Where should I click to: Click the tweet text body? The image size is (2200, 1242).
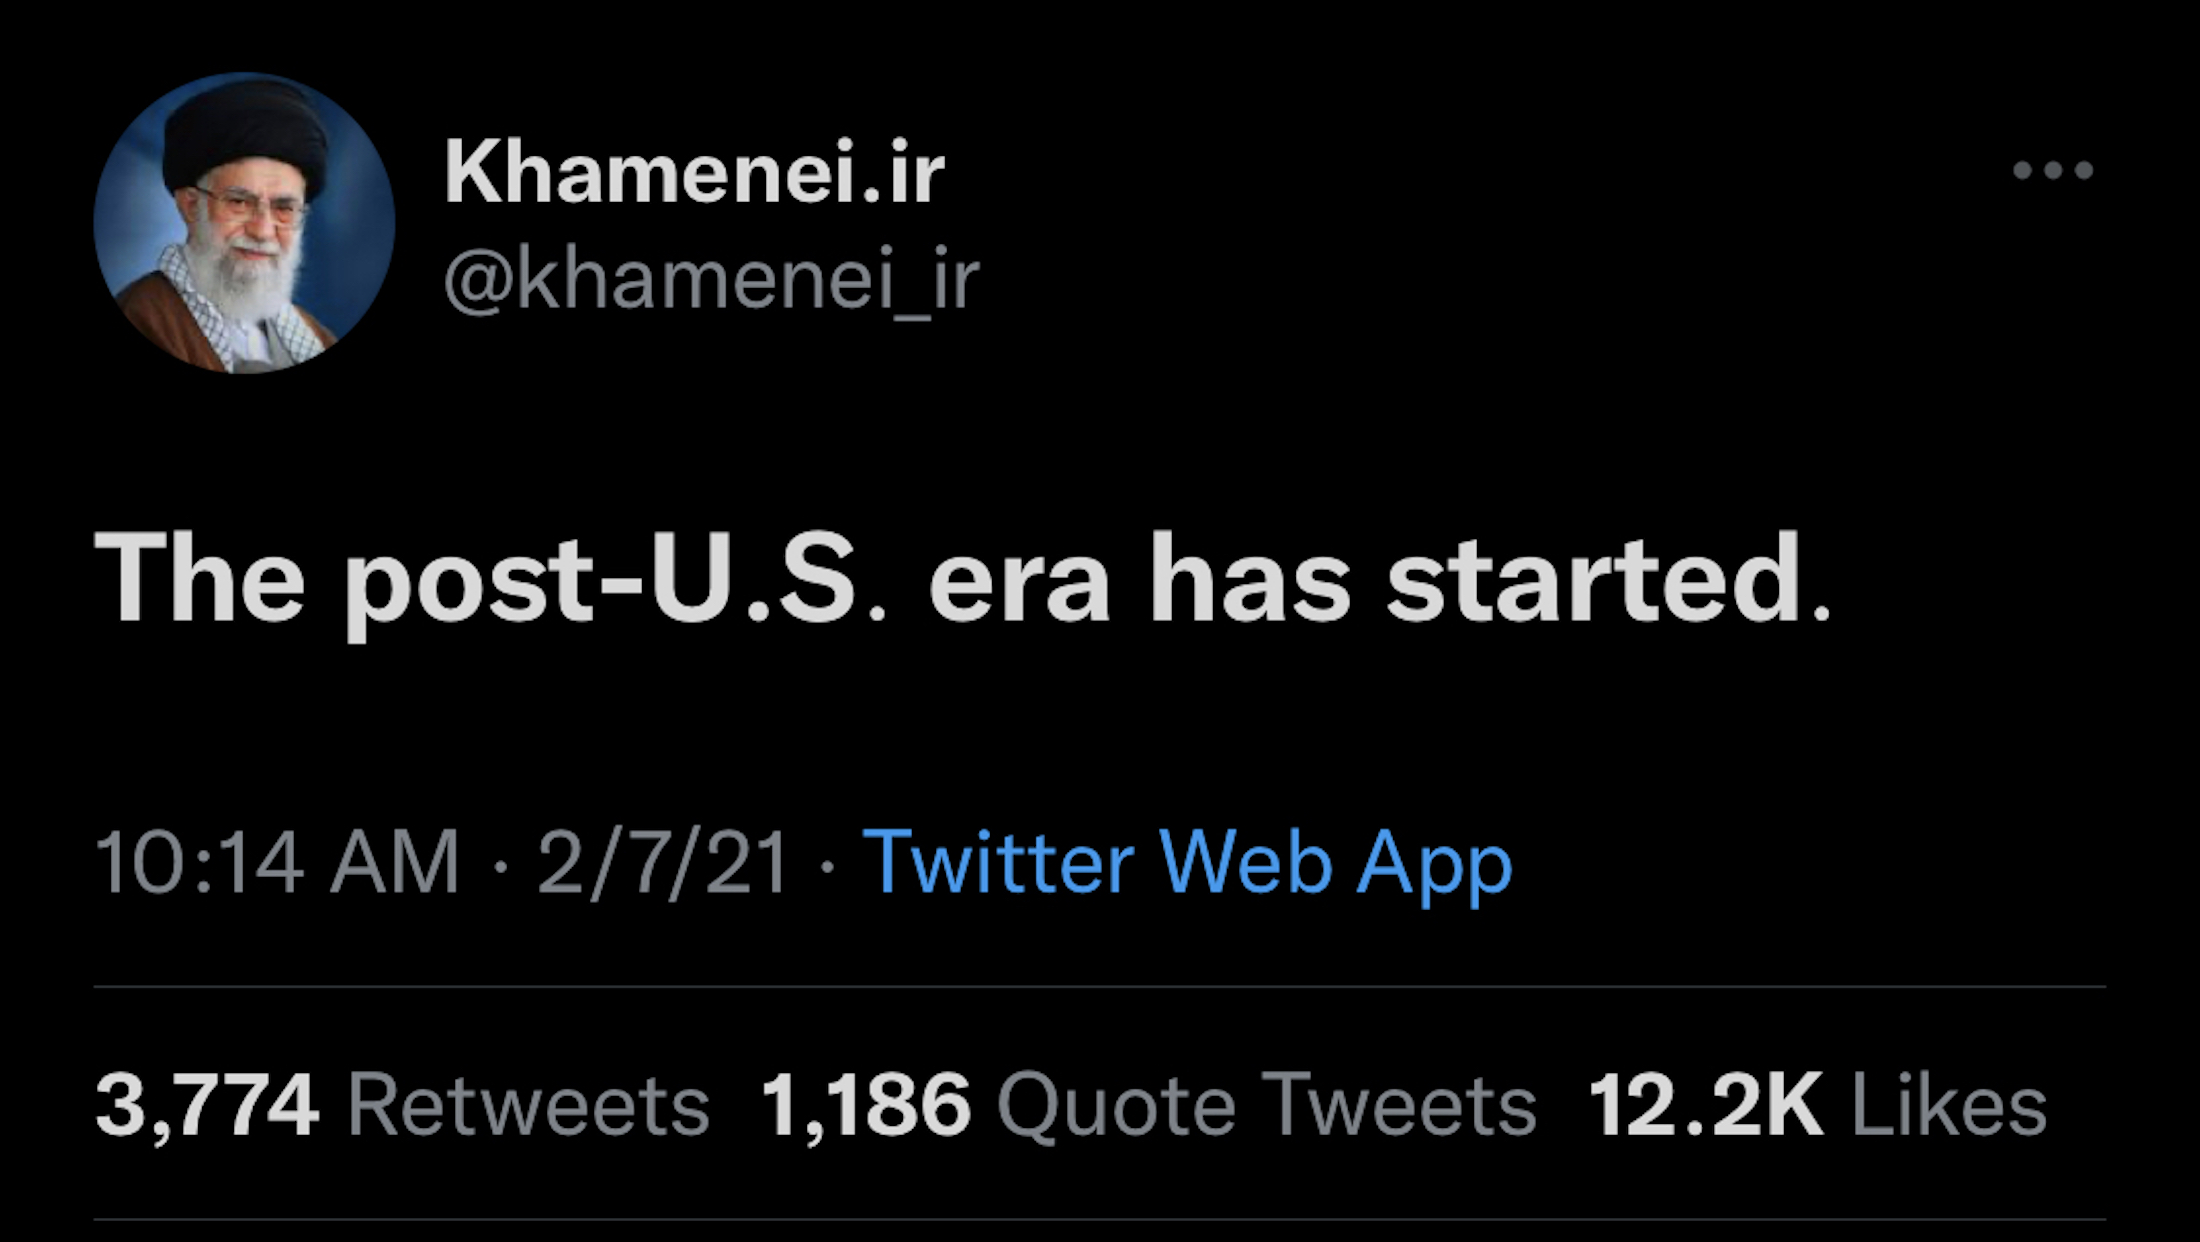tap(960, 582)
